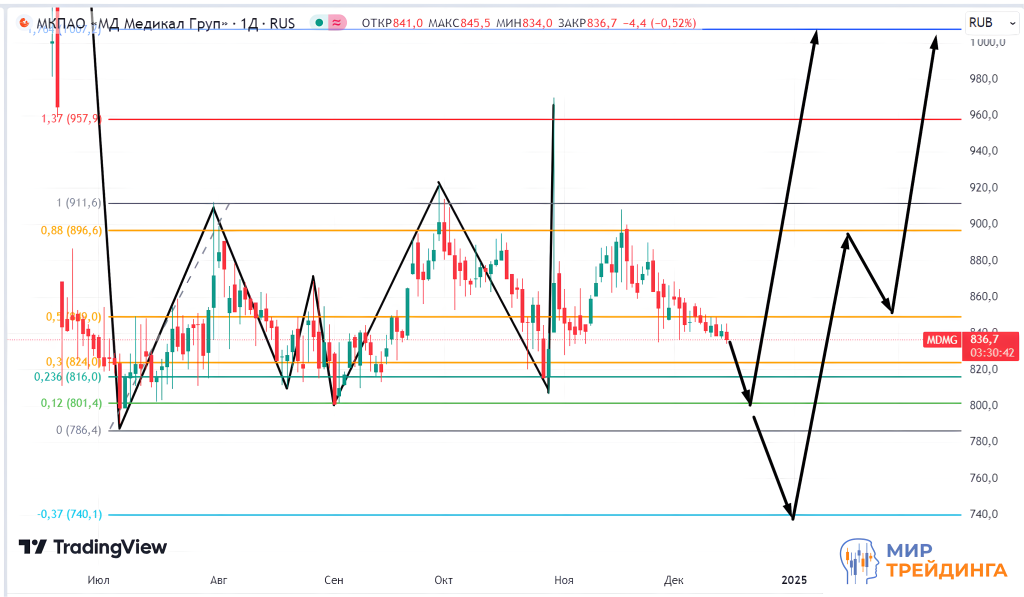Click the closing price value 836,7

[x=597, y=22]
